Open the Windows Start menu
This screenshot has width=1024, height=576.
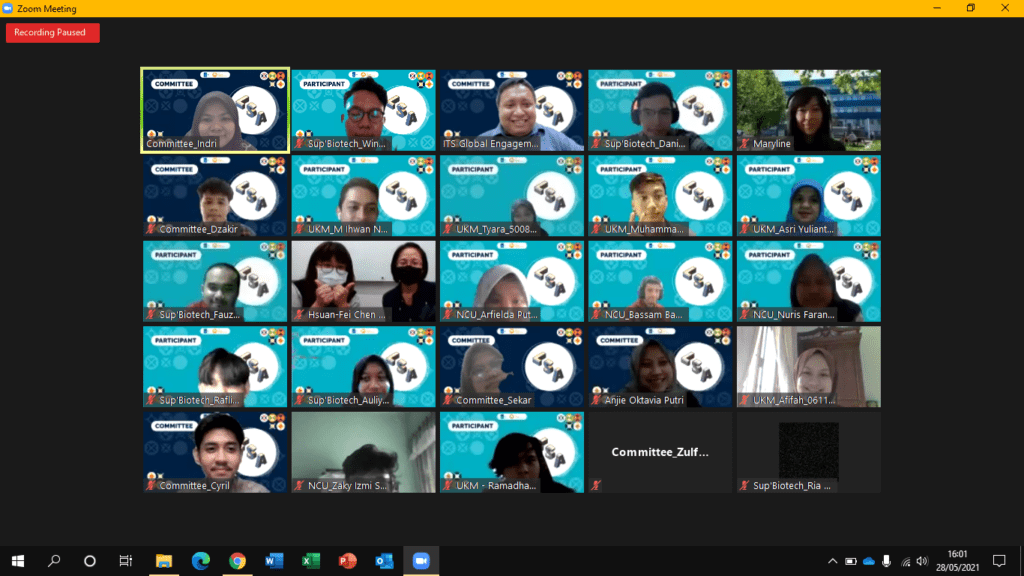tap(17, 560)
